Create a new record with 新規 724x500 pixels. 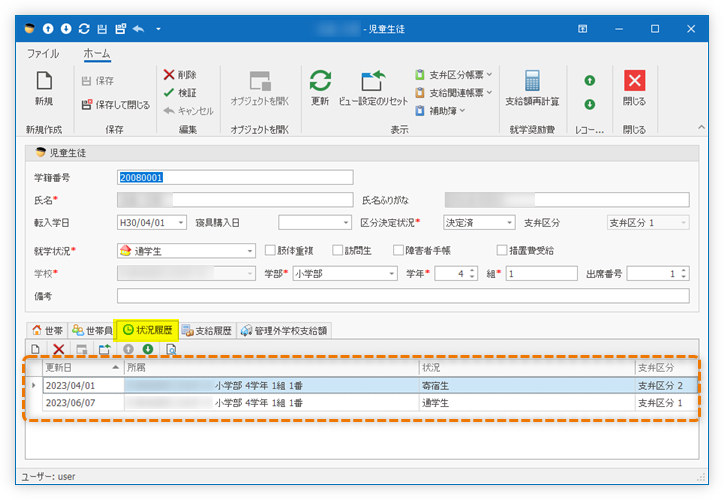coord(44,89)
